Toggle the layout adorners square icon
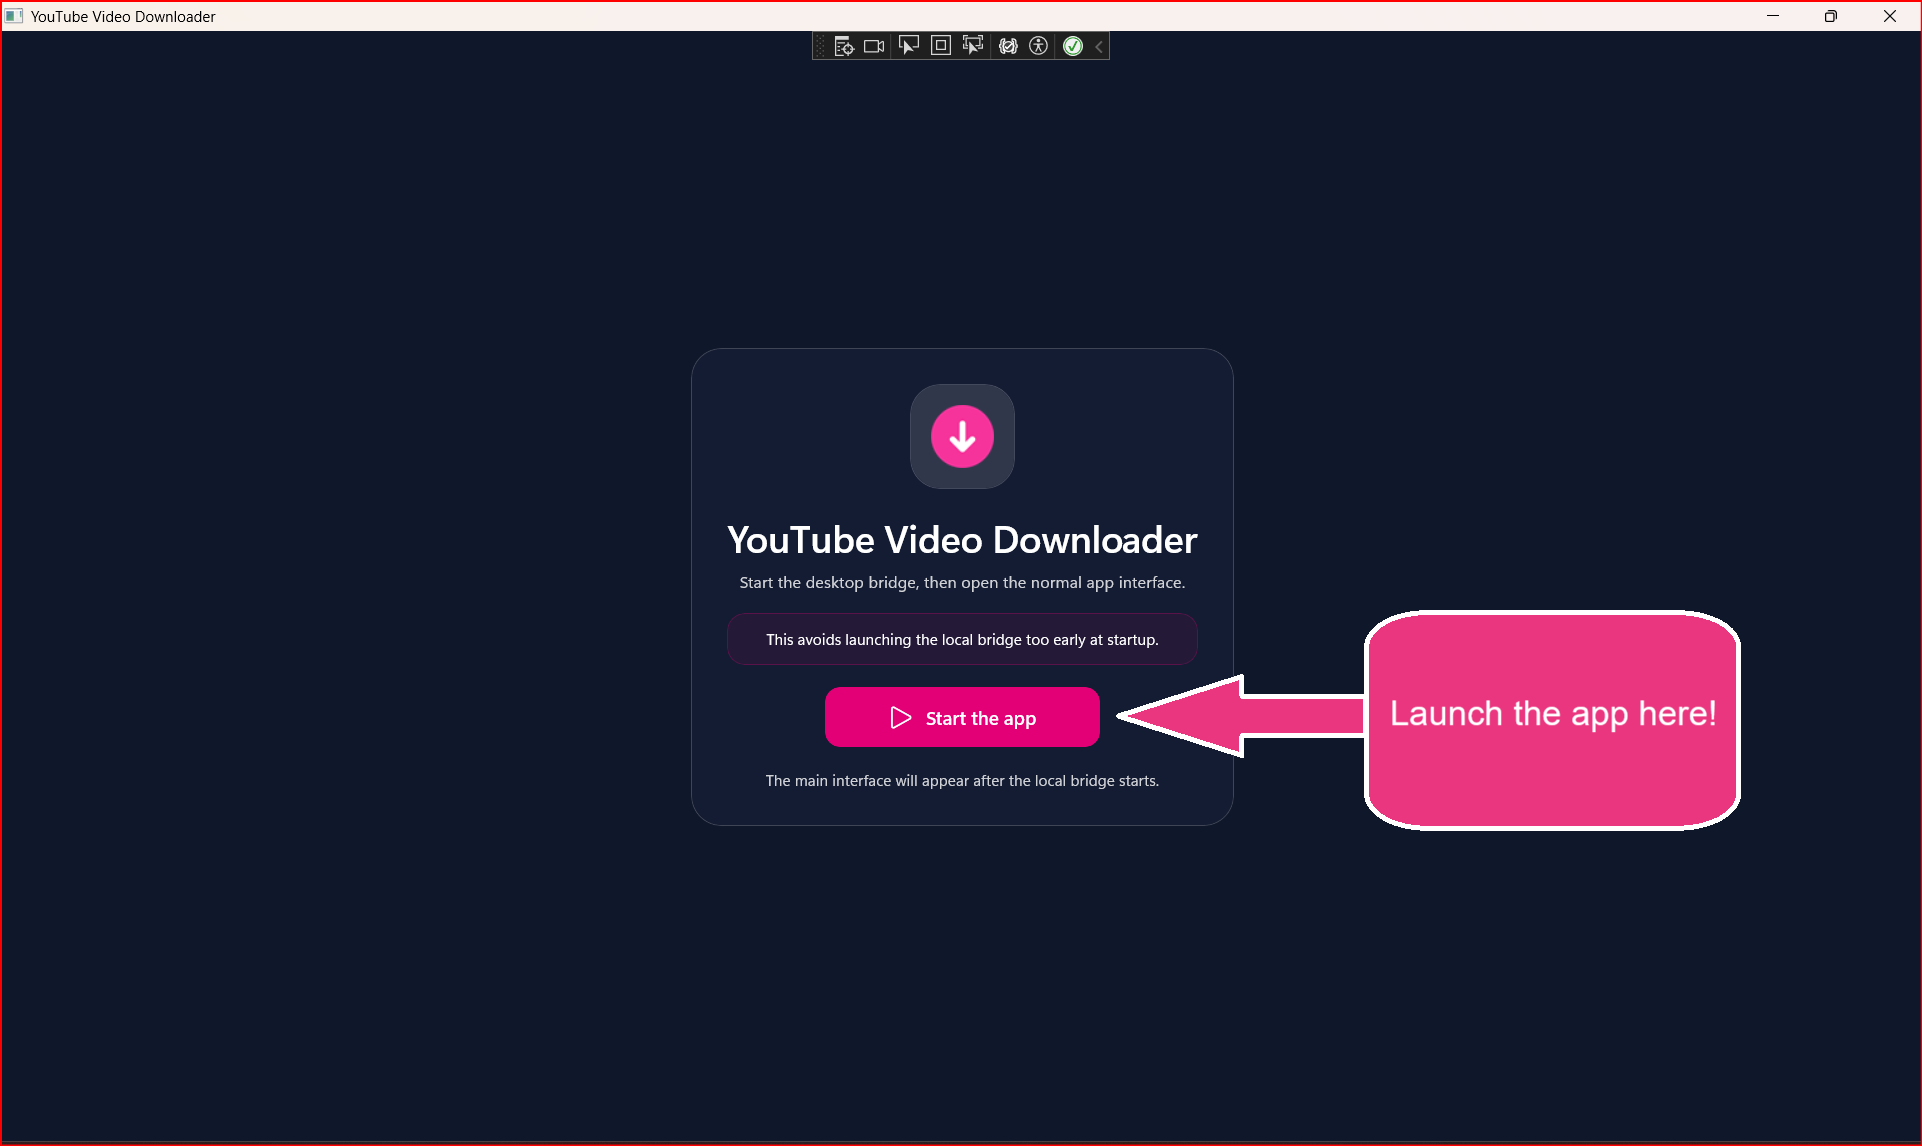Screen dimensions: 1922x1146 941,46
